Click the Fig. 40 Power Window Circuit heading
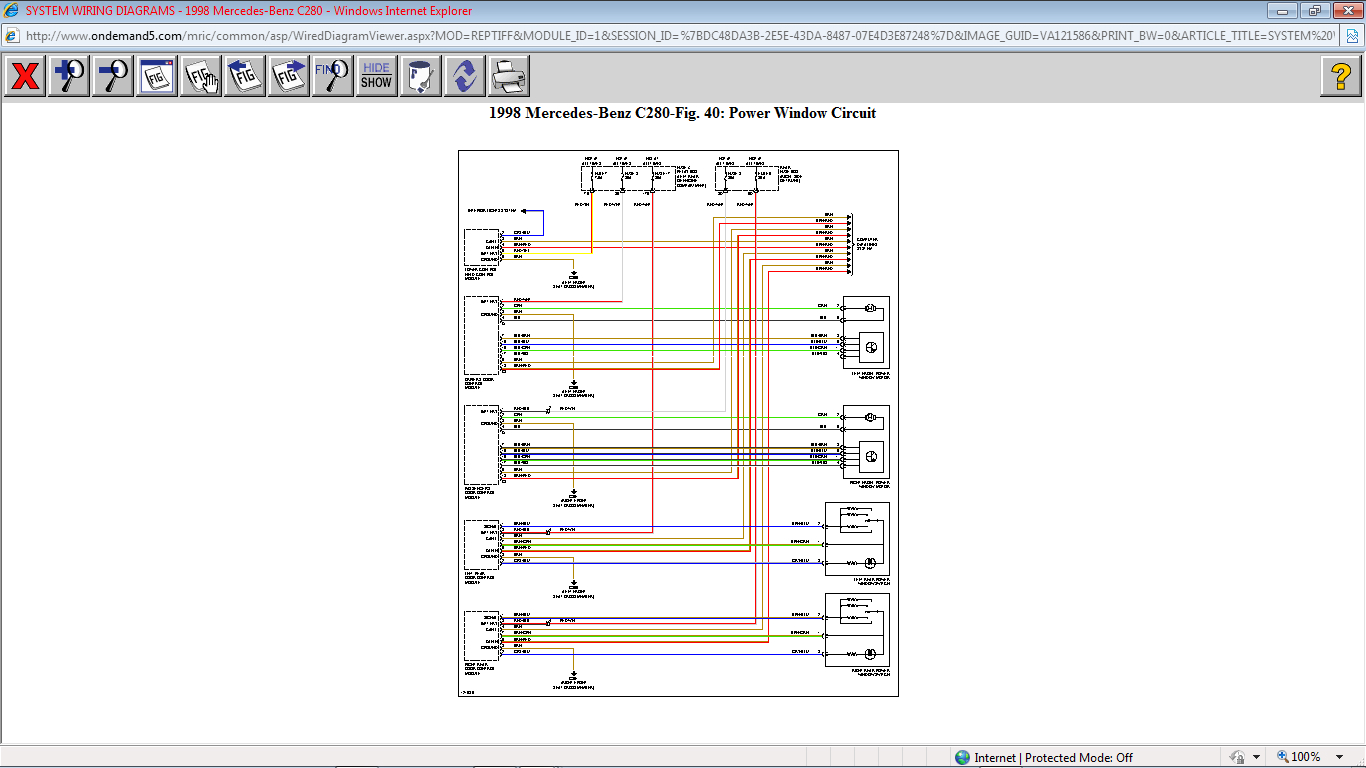 tap(682, 113)
